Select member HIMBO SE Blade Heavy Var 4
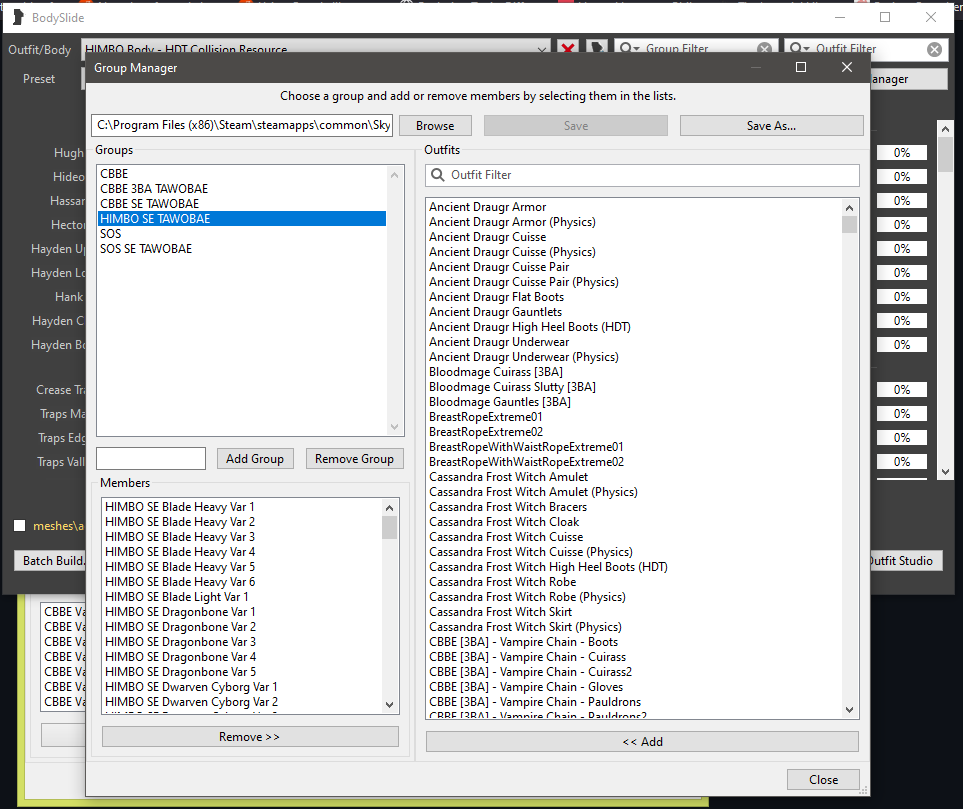The image size is (963, 809). [x=242, y=552]
